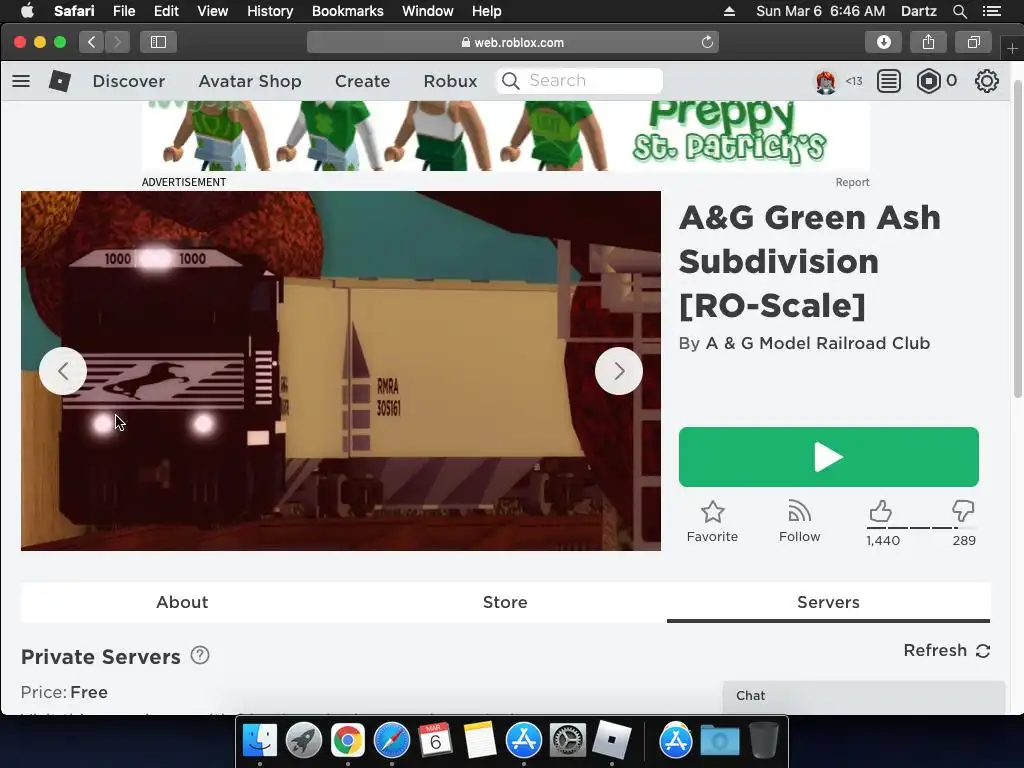Image resolution: width=1024 pixels, height=768 pixels.
Task: Expand the Chat panel
Action: tap(863, 696)
